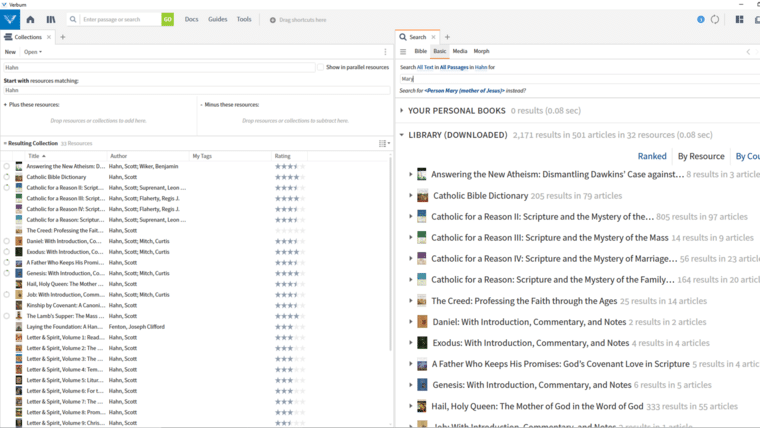The width and height of the screenshot is (760, 428).
Task: Expand The Creed search results
Action: pos(411,301)
